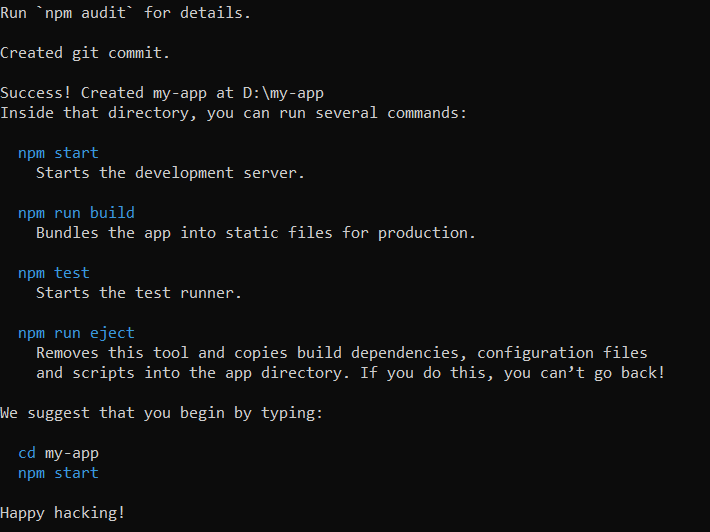Click the 'D:\my-app' path text
The width and height of the screenshot is (710, 532).
283,93
